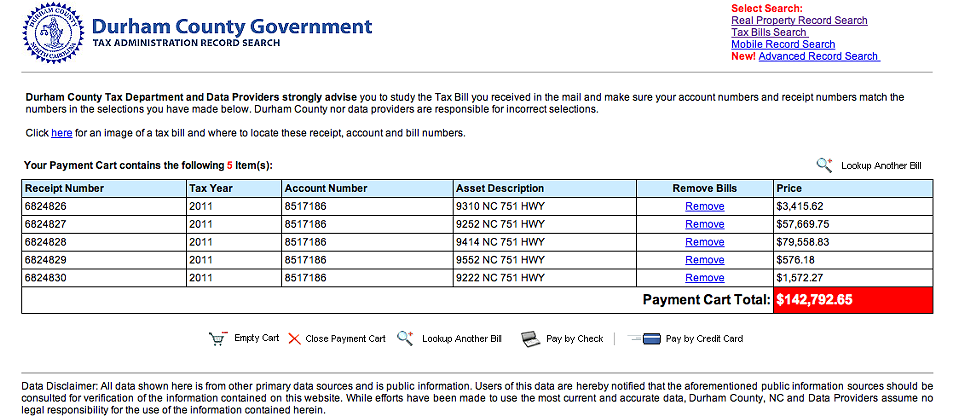
Task: Open Mobile Record Search link
Action: click(783, 45)
